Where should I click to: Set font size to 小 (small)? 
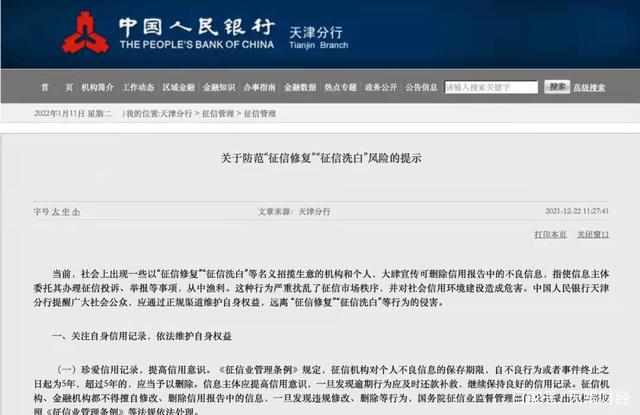coord(76,212)
